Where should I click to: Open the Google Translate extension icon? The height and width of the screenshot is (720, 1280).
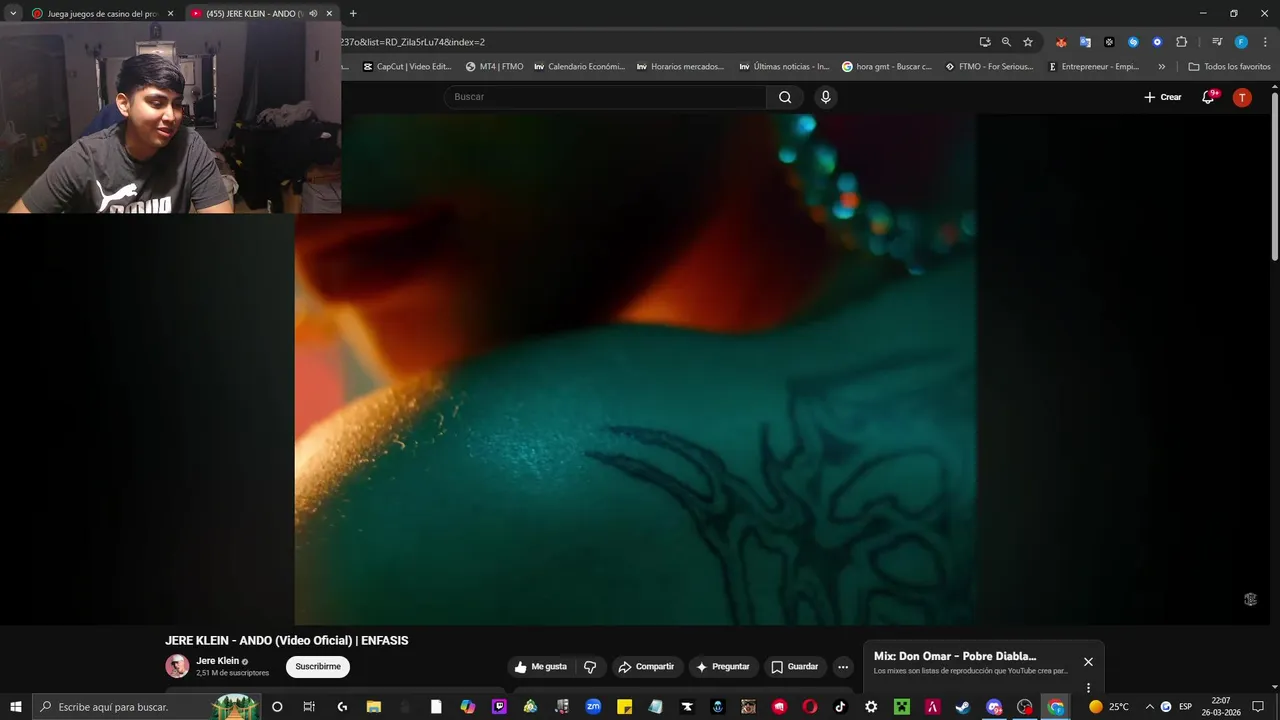(1085, 42)
